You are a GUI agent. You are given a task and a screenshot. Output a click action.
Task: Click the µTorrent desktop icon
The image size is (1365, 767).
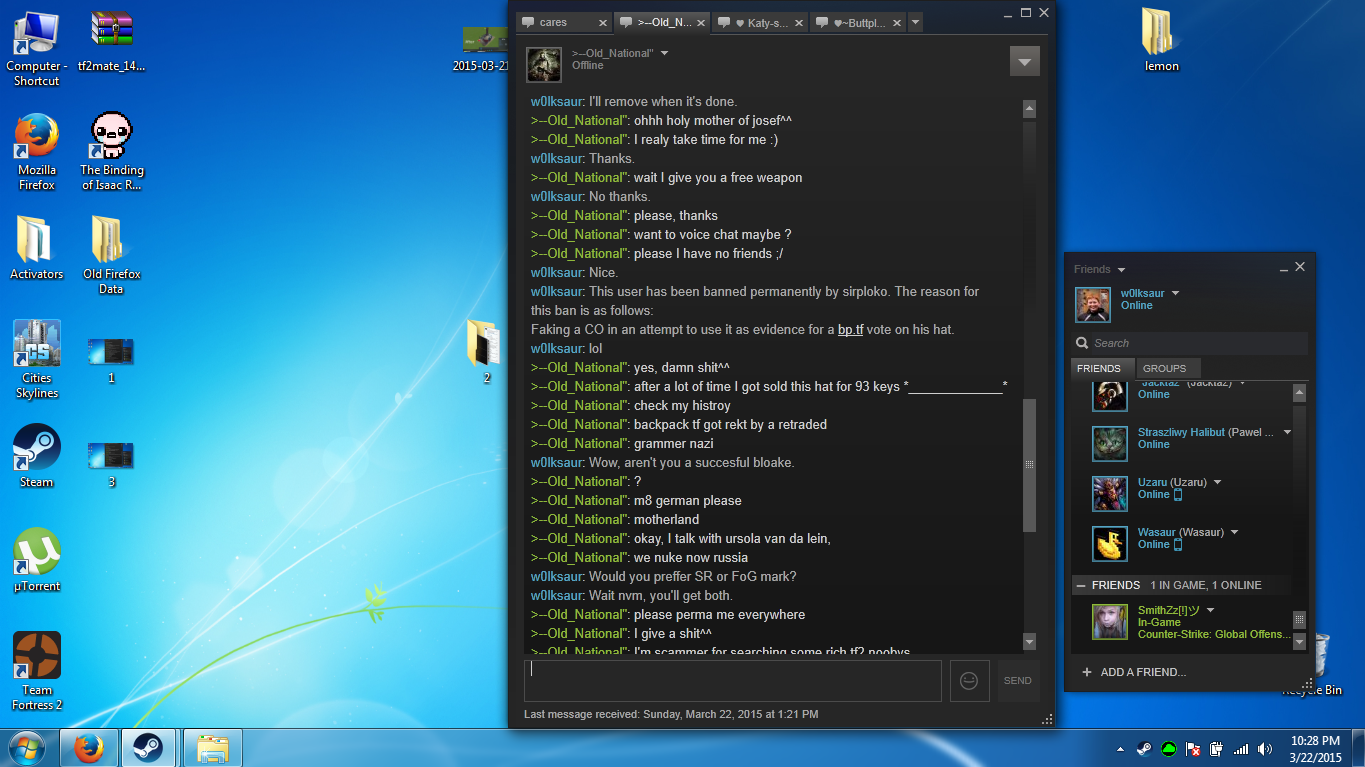pyautogui.click(x=37, y=553)
